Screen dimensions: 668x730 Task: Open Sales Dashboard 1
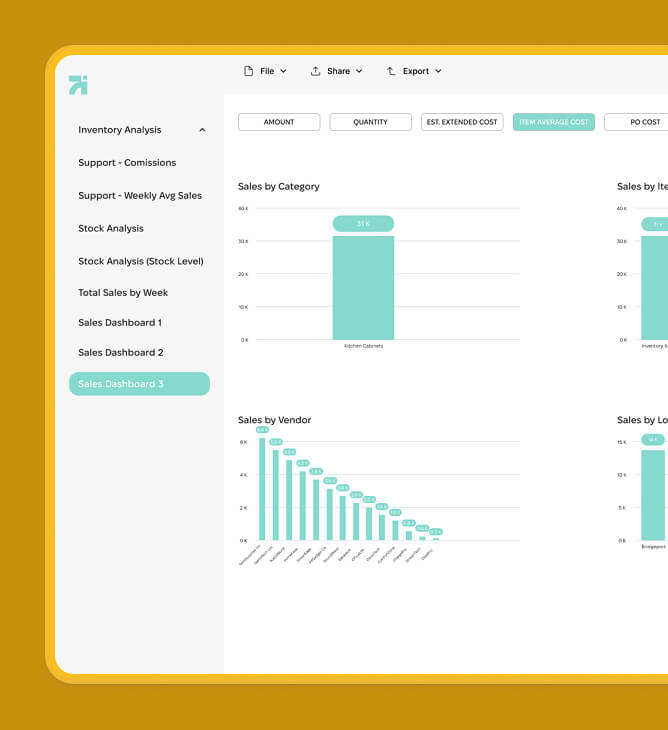[120, 323]
